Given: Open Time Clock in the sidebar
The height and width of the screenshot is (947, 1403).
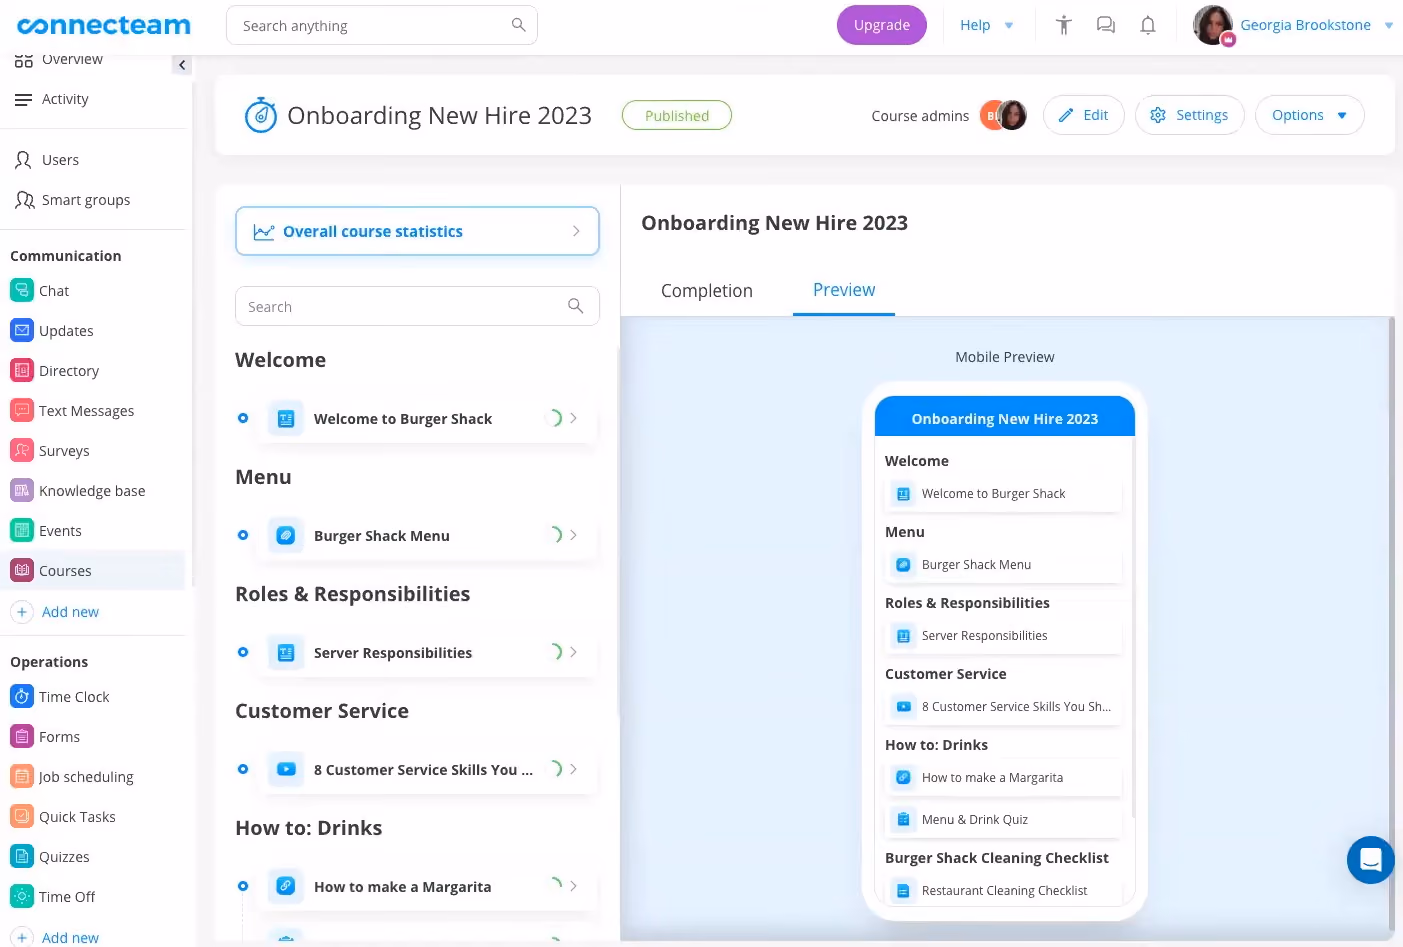Looking at the screenshot, I should [x=74, y=697].
